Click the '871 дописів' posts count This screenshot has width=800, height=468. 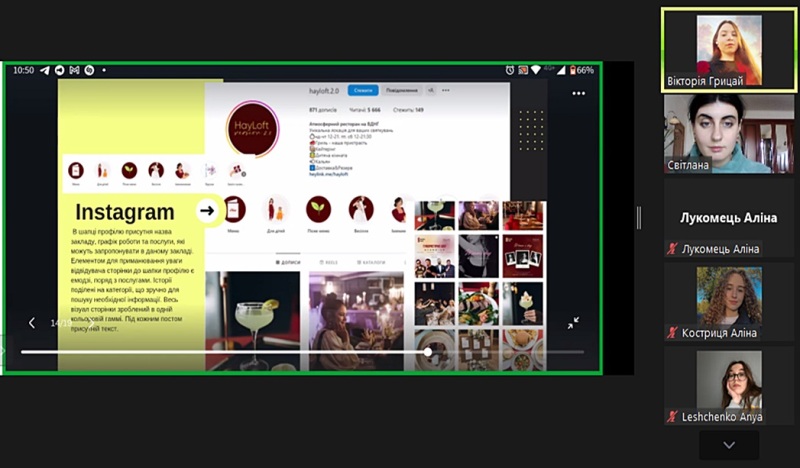(323, 110)
